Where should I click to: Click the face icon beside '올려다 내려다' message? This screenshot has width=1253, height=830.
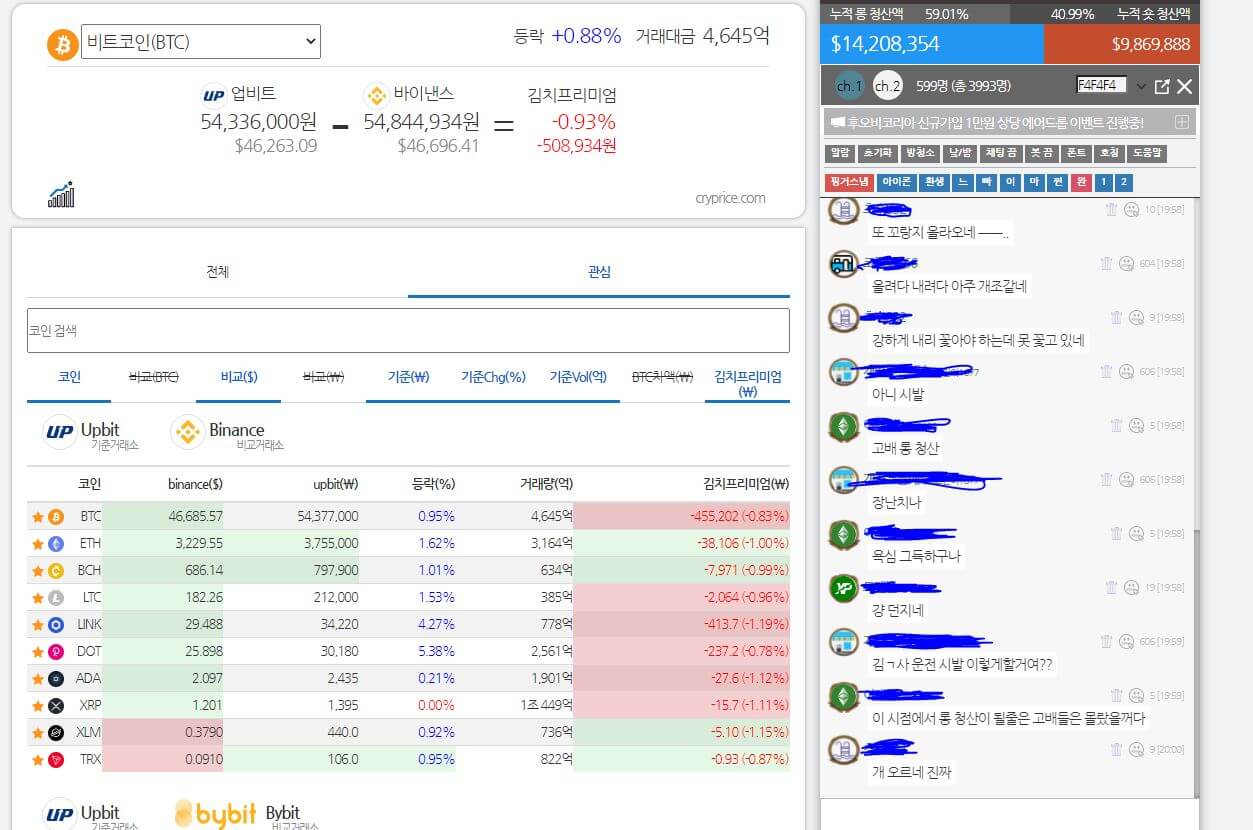click(1126, 264)
